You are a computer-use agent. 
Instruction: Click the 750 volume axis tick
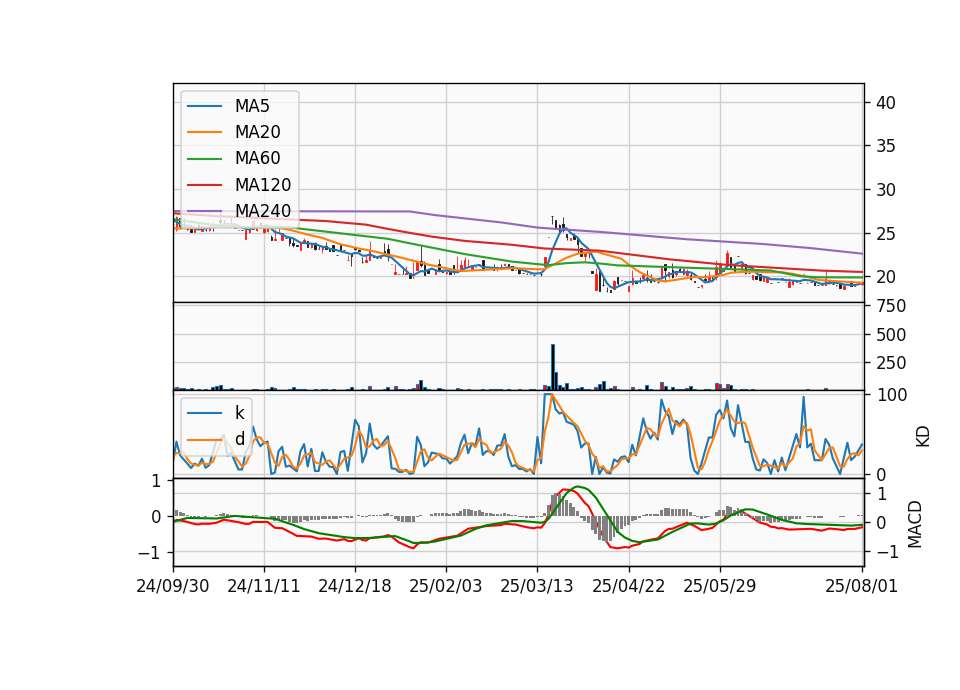click(891, 306)
